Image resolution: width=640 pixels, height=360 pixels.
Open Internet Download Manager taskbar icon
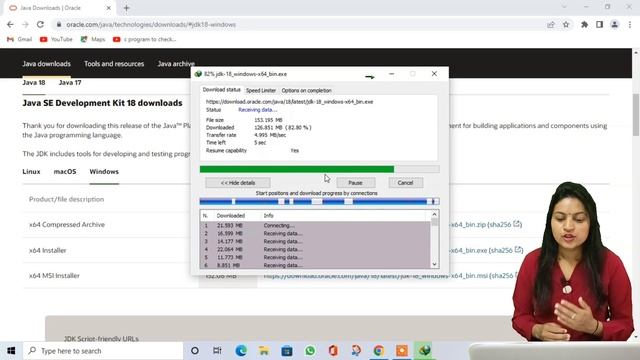(424, 351)
